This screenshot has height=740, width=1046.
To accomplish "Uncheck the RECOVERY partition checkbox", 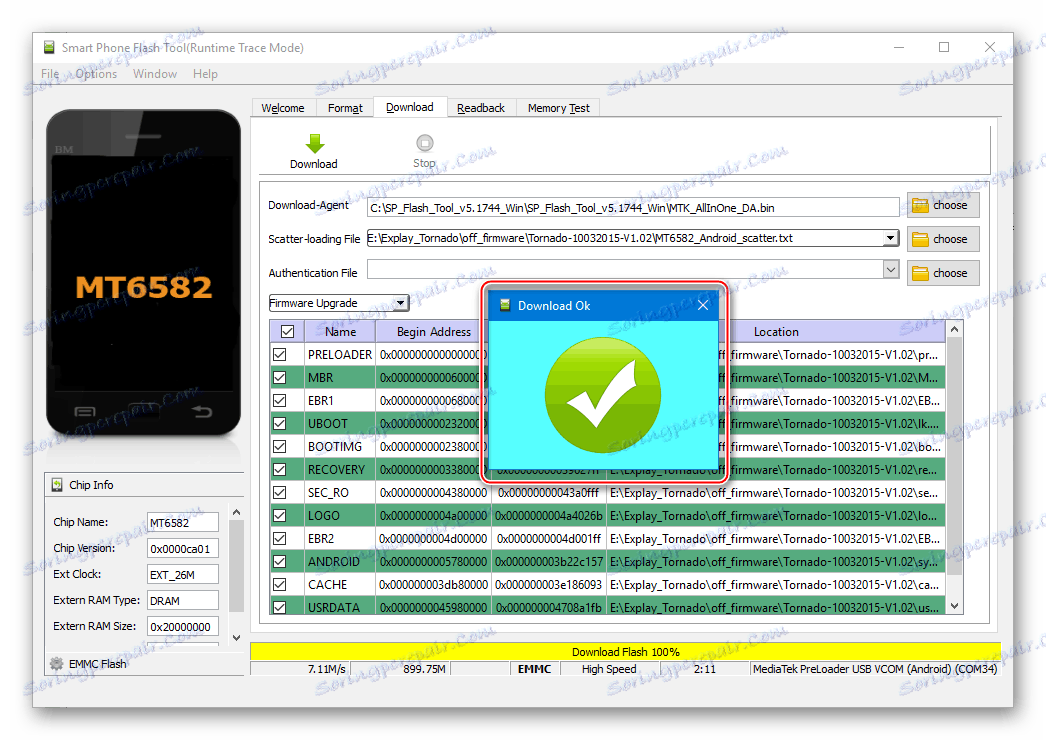I will click(280, 470).
